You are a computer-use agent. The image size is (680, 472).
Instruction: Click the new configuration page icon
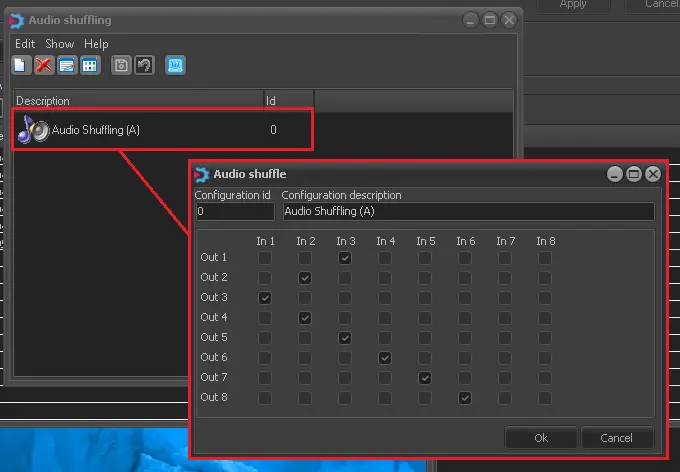pos(21,65)
